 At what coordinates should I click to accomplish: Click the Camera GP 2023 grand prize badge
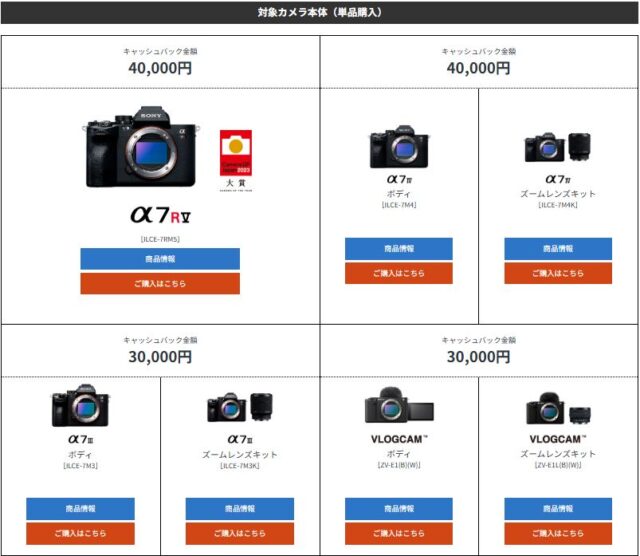[236, 160]
